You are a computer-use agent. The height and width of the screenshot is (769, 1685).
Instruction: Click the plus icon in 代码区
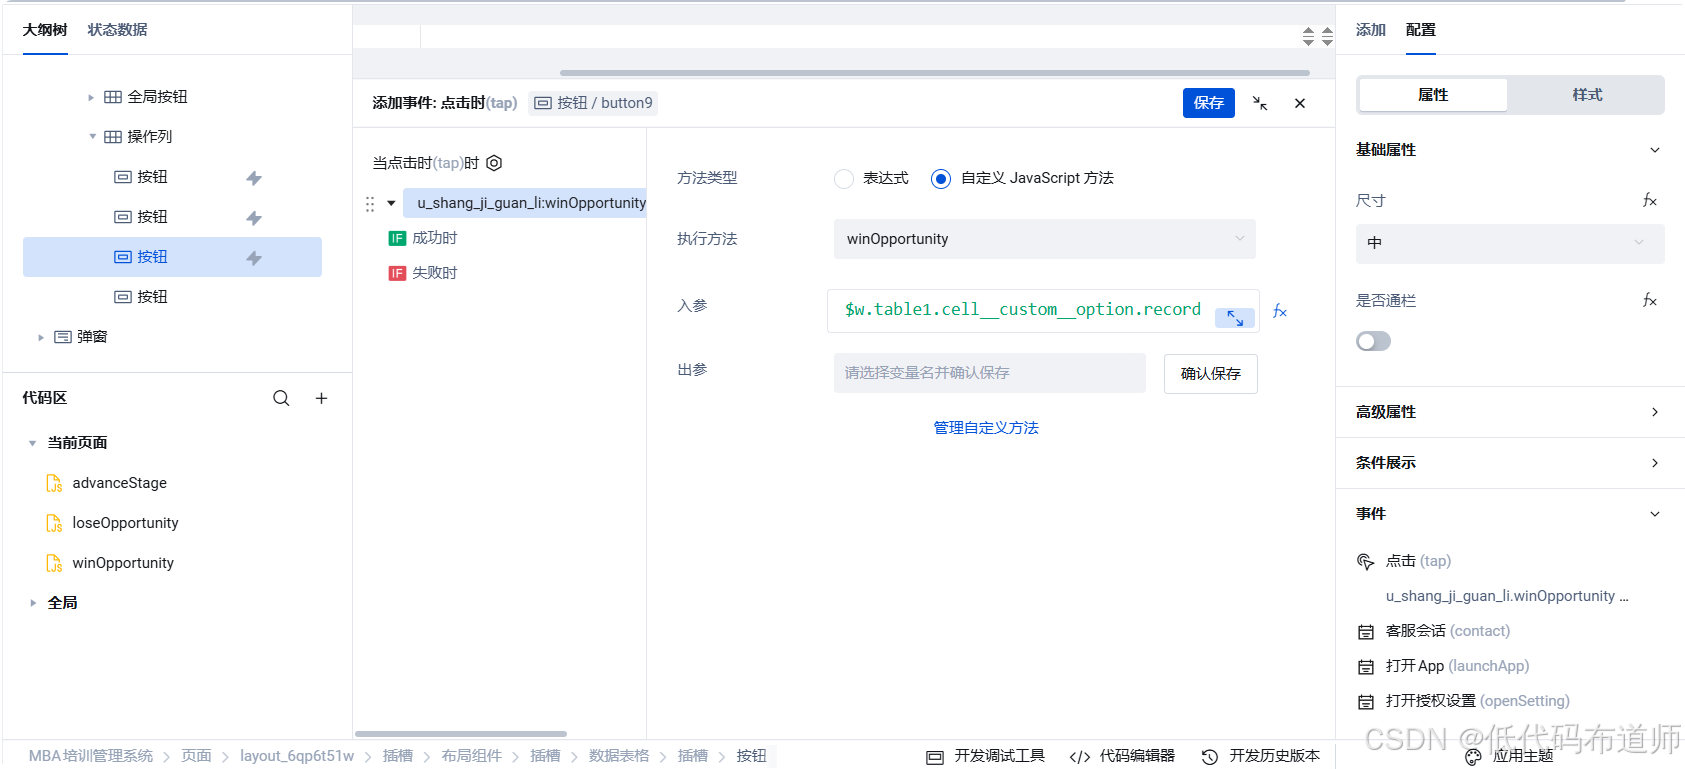coord(321,398)
